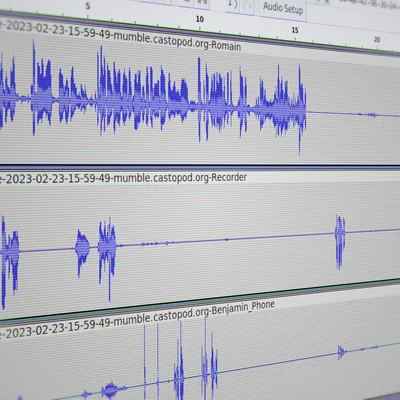This screenshot has height=400, width=400.
Task: Click the 5 second mark on timeline ruler
Action: click(x=88, y=6)
